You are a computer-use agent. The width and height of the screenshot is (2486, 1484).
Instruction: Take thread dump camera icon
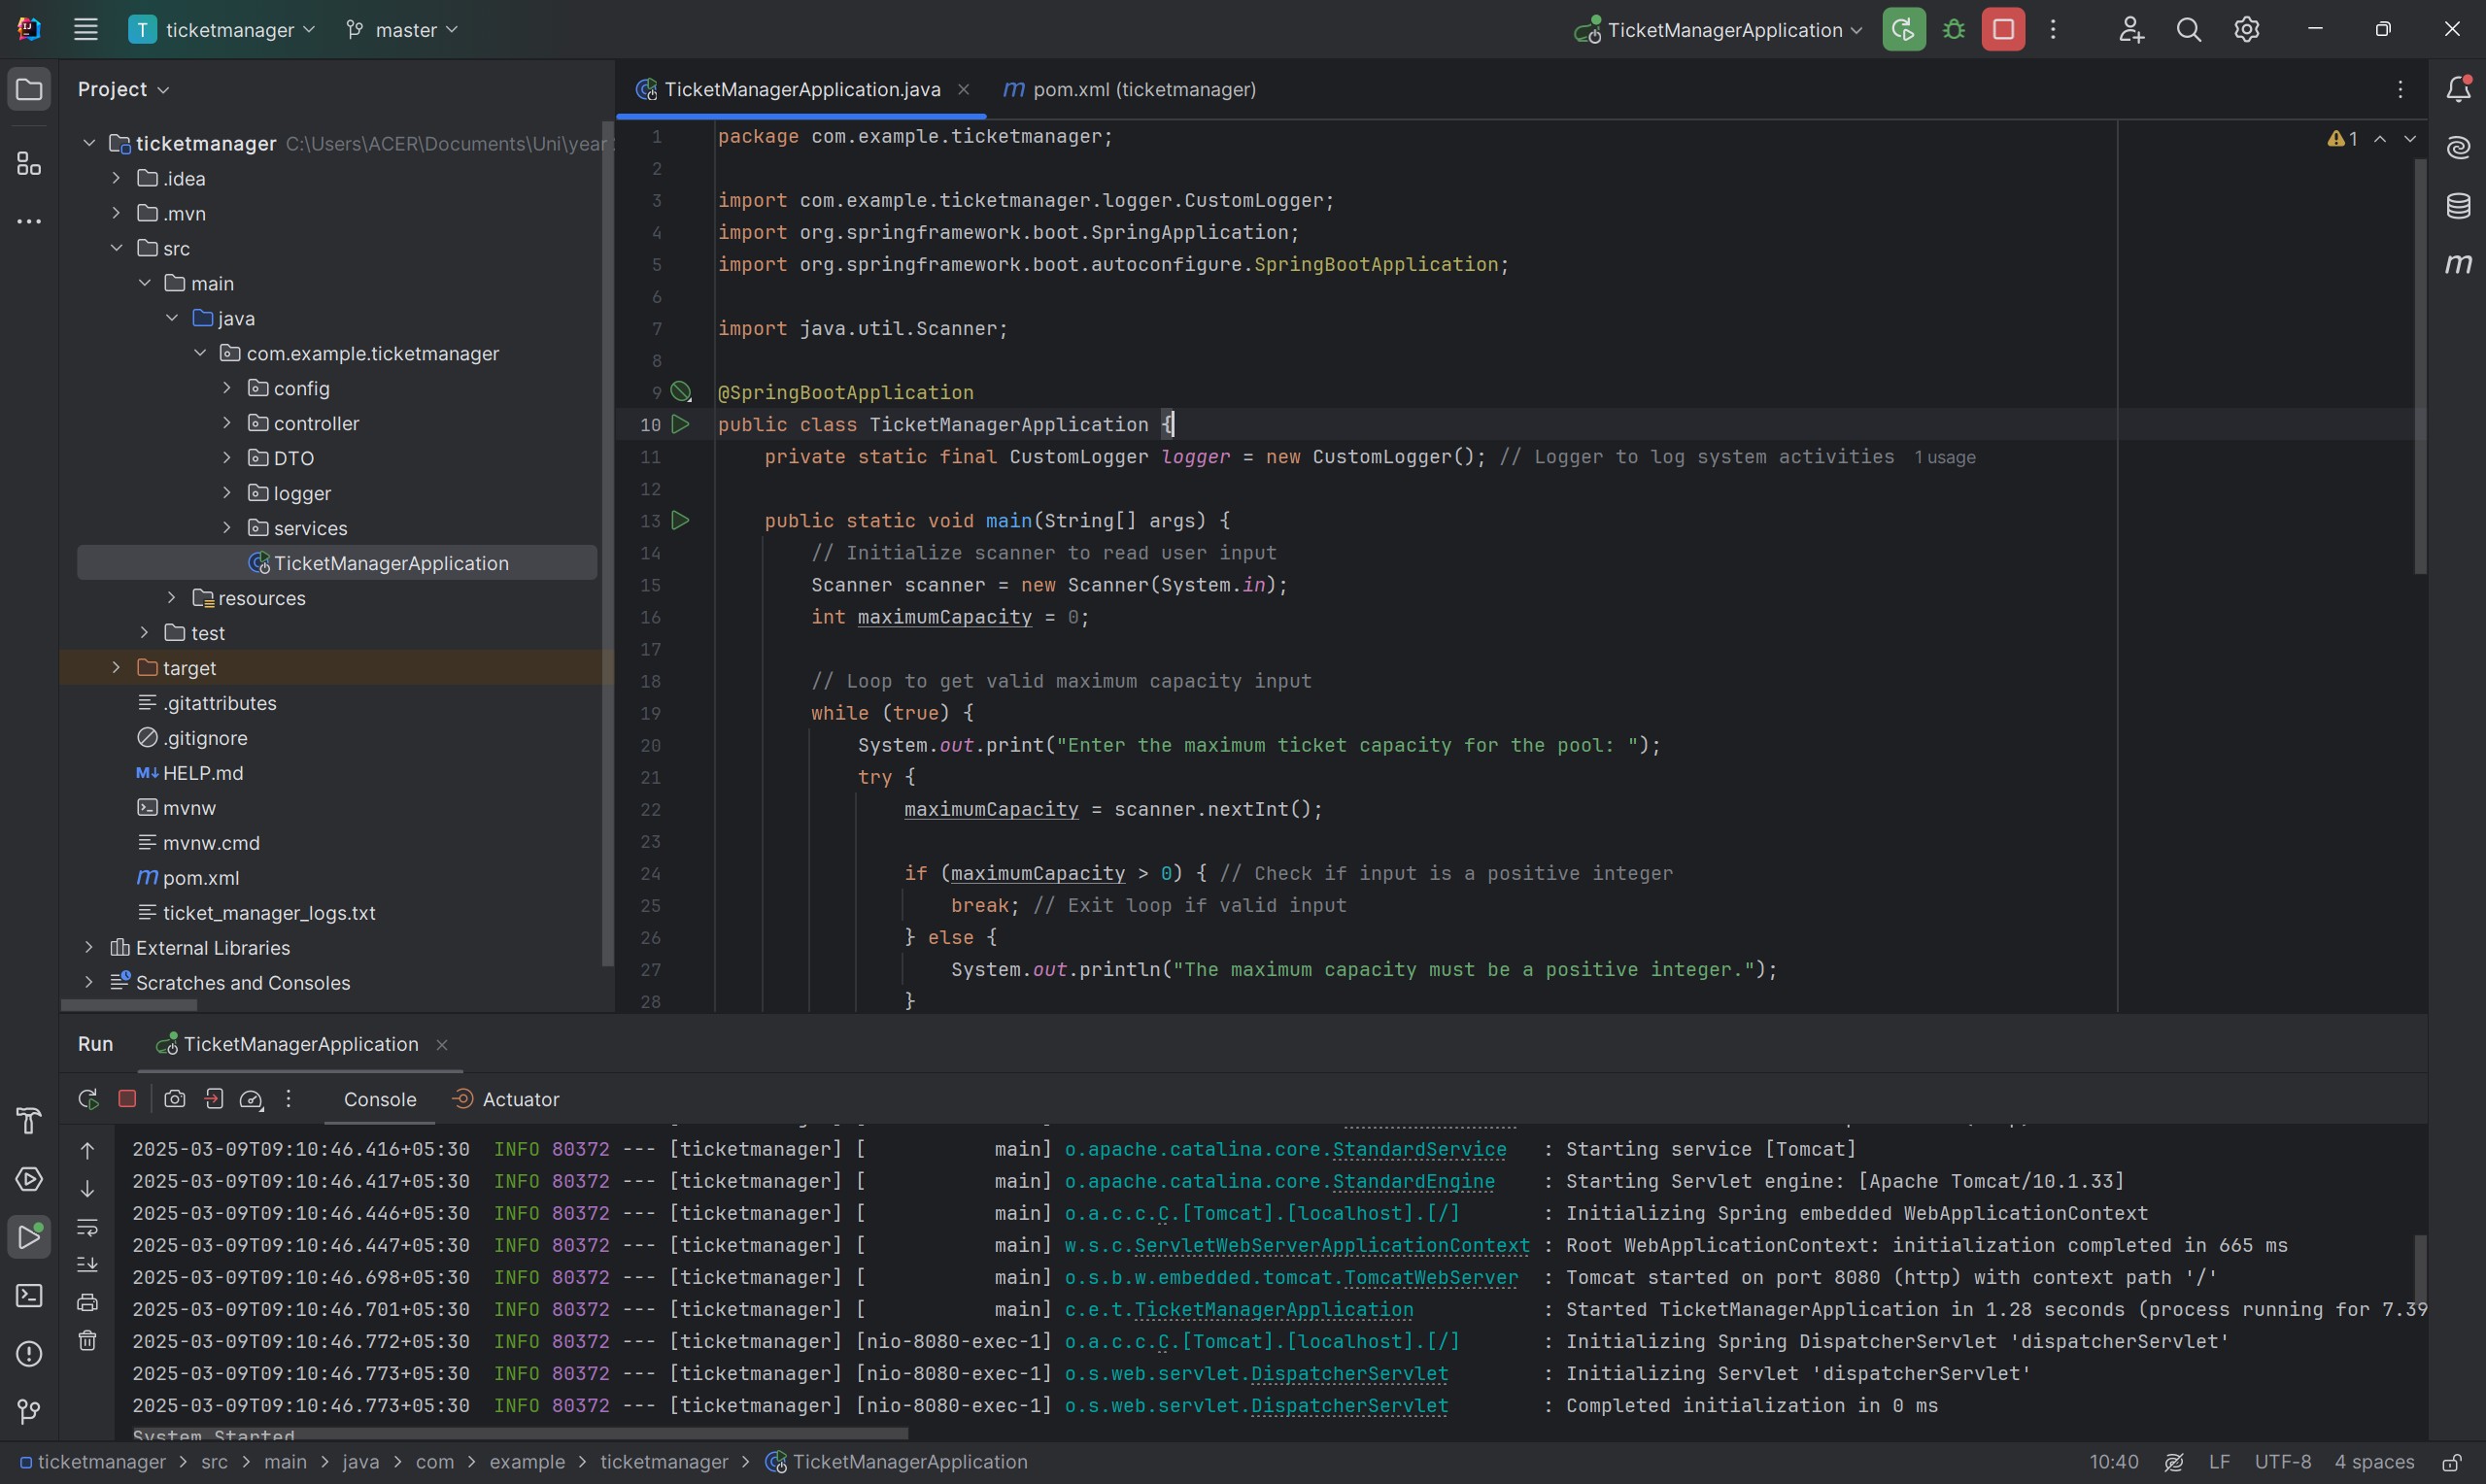pos(175,1099)
